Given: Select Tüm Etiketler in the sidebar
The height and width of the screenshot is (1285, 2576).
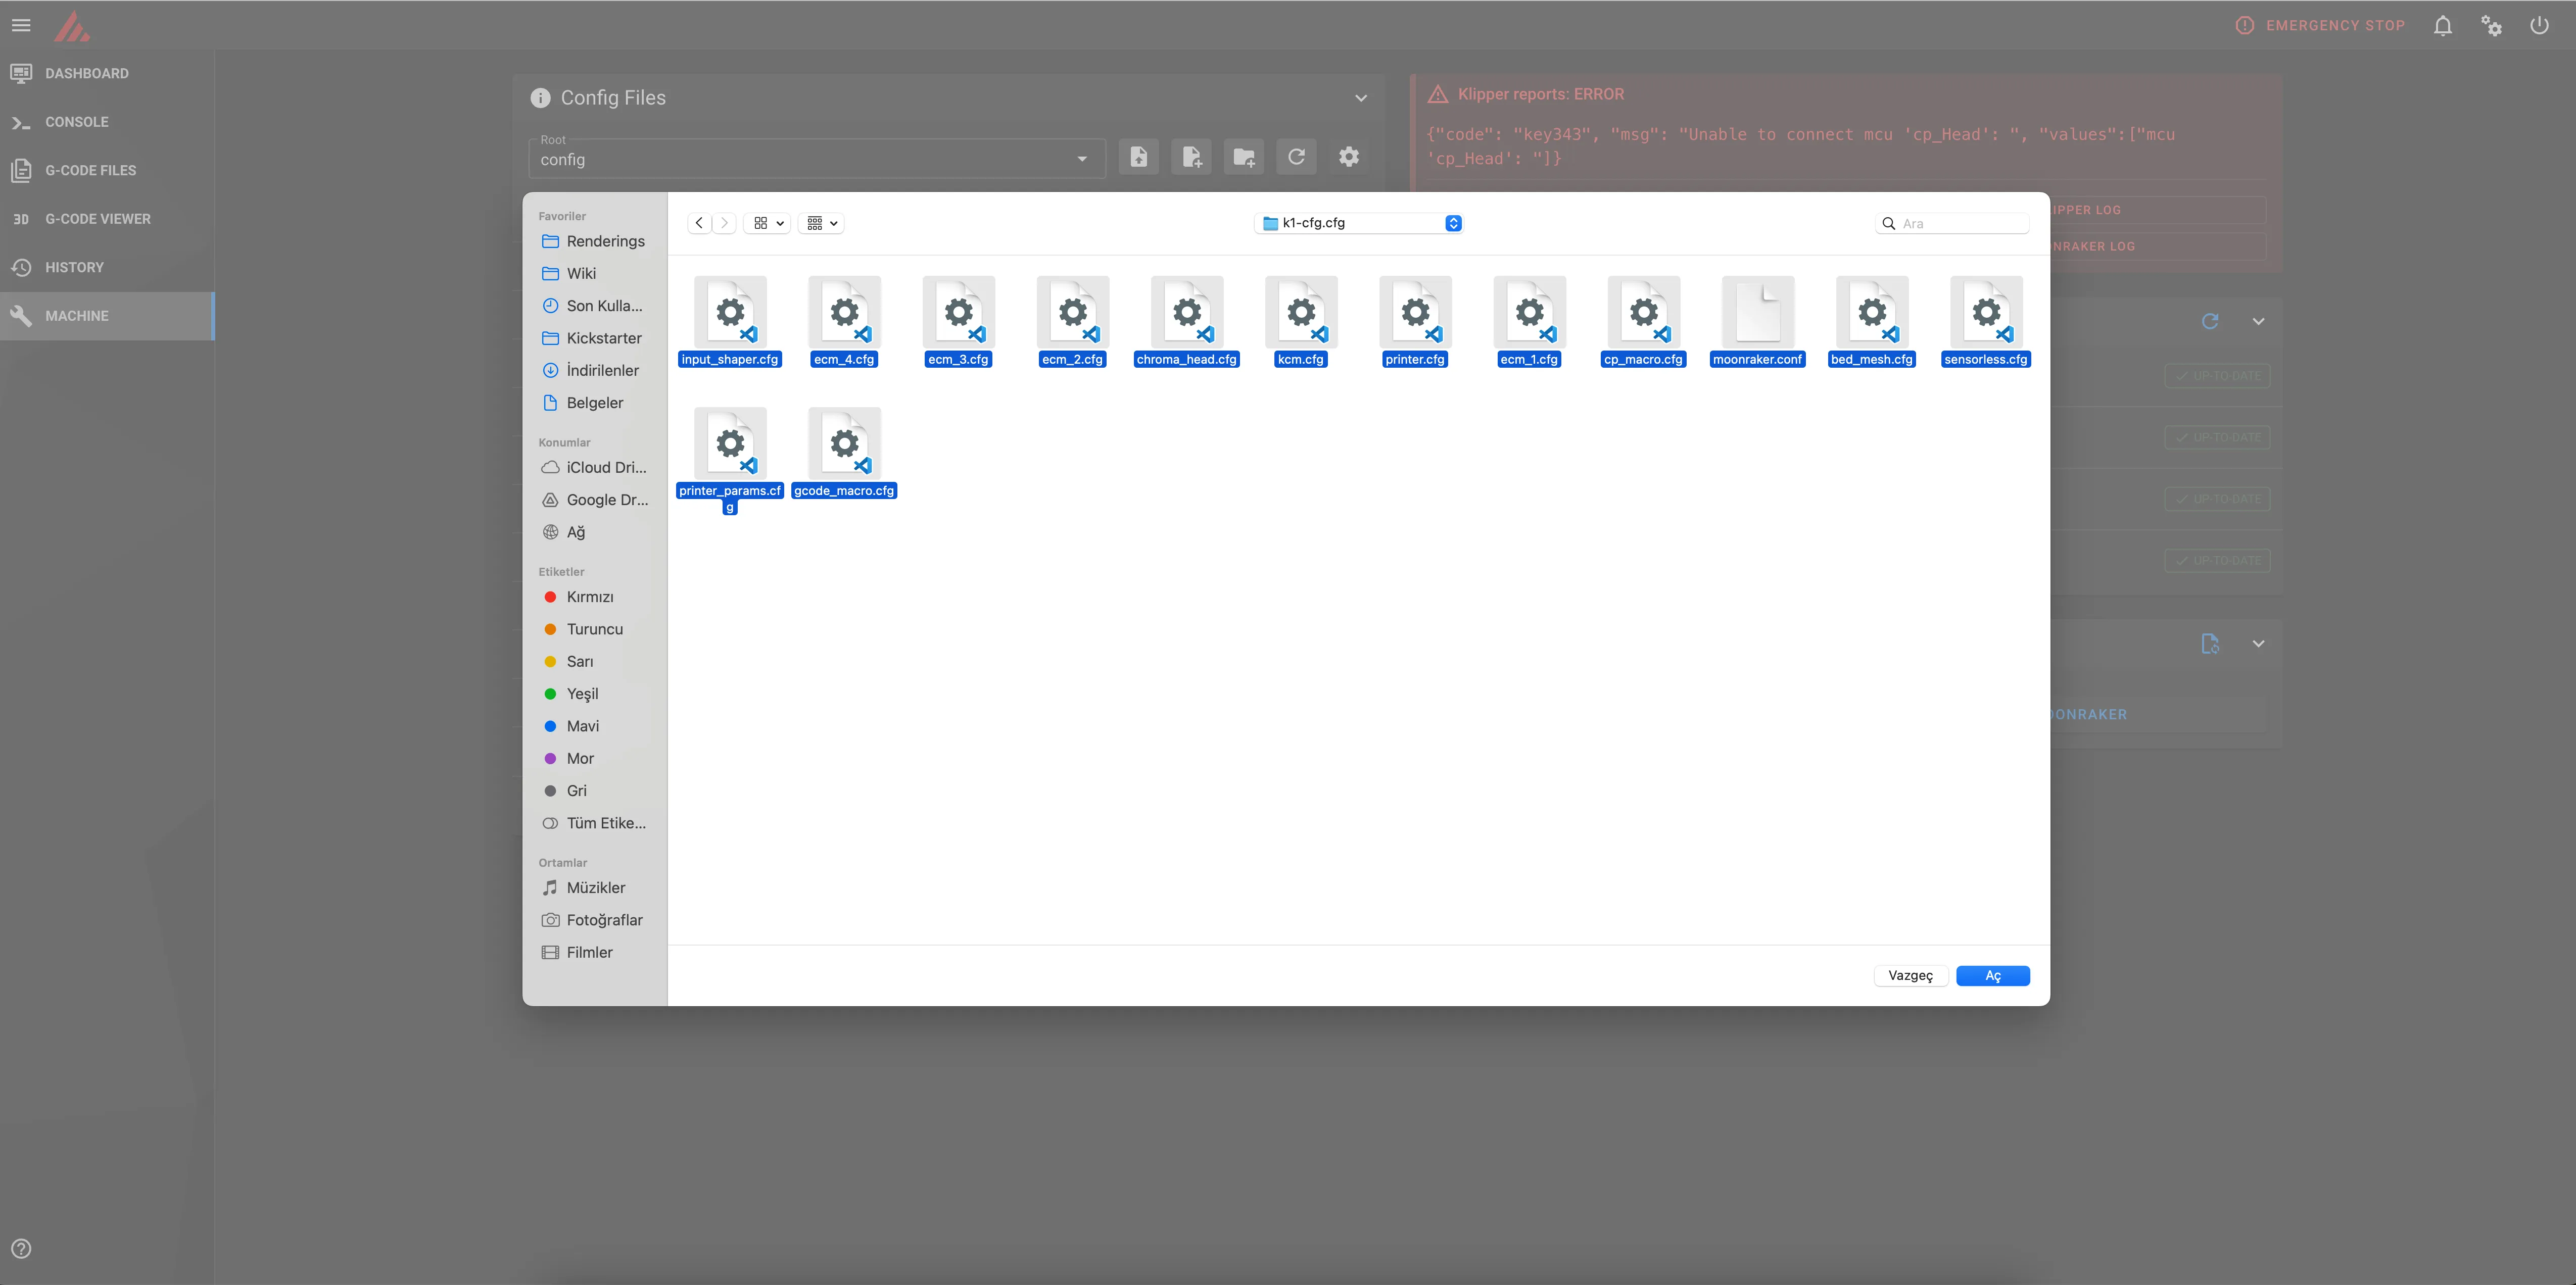Looking at the screenshot, I should (x=594, y=823).
